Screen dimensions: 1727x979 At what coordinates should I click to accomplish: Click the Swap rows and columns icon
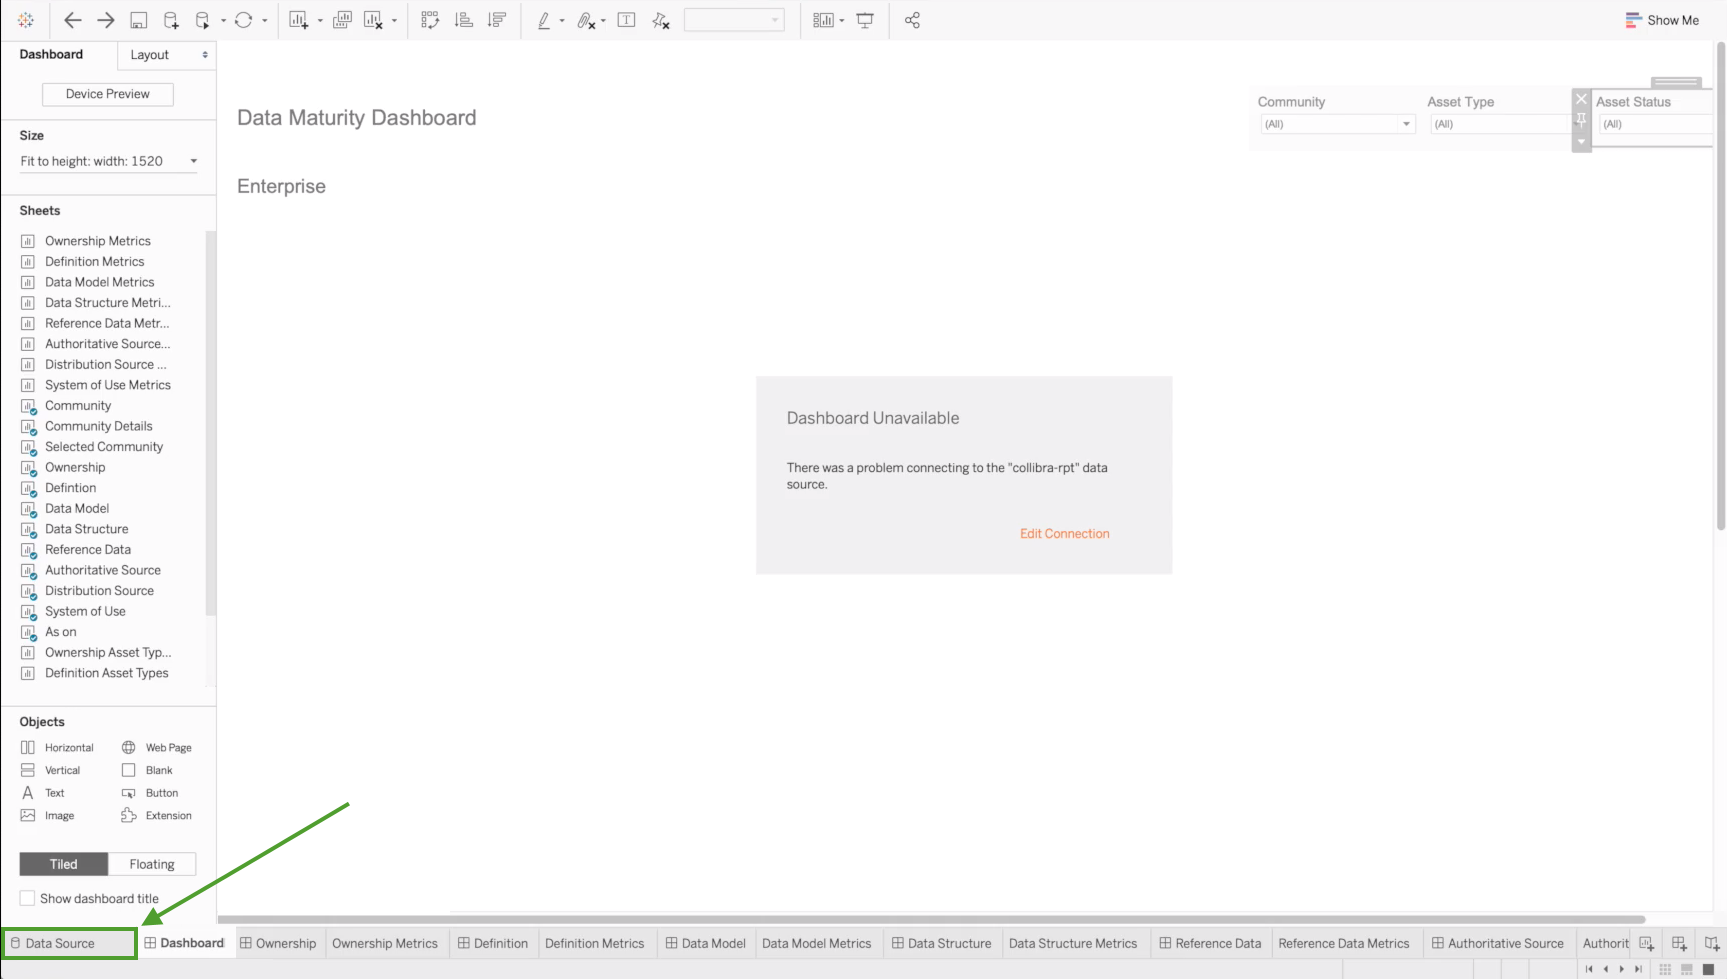(x=430, y=20)
